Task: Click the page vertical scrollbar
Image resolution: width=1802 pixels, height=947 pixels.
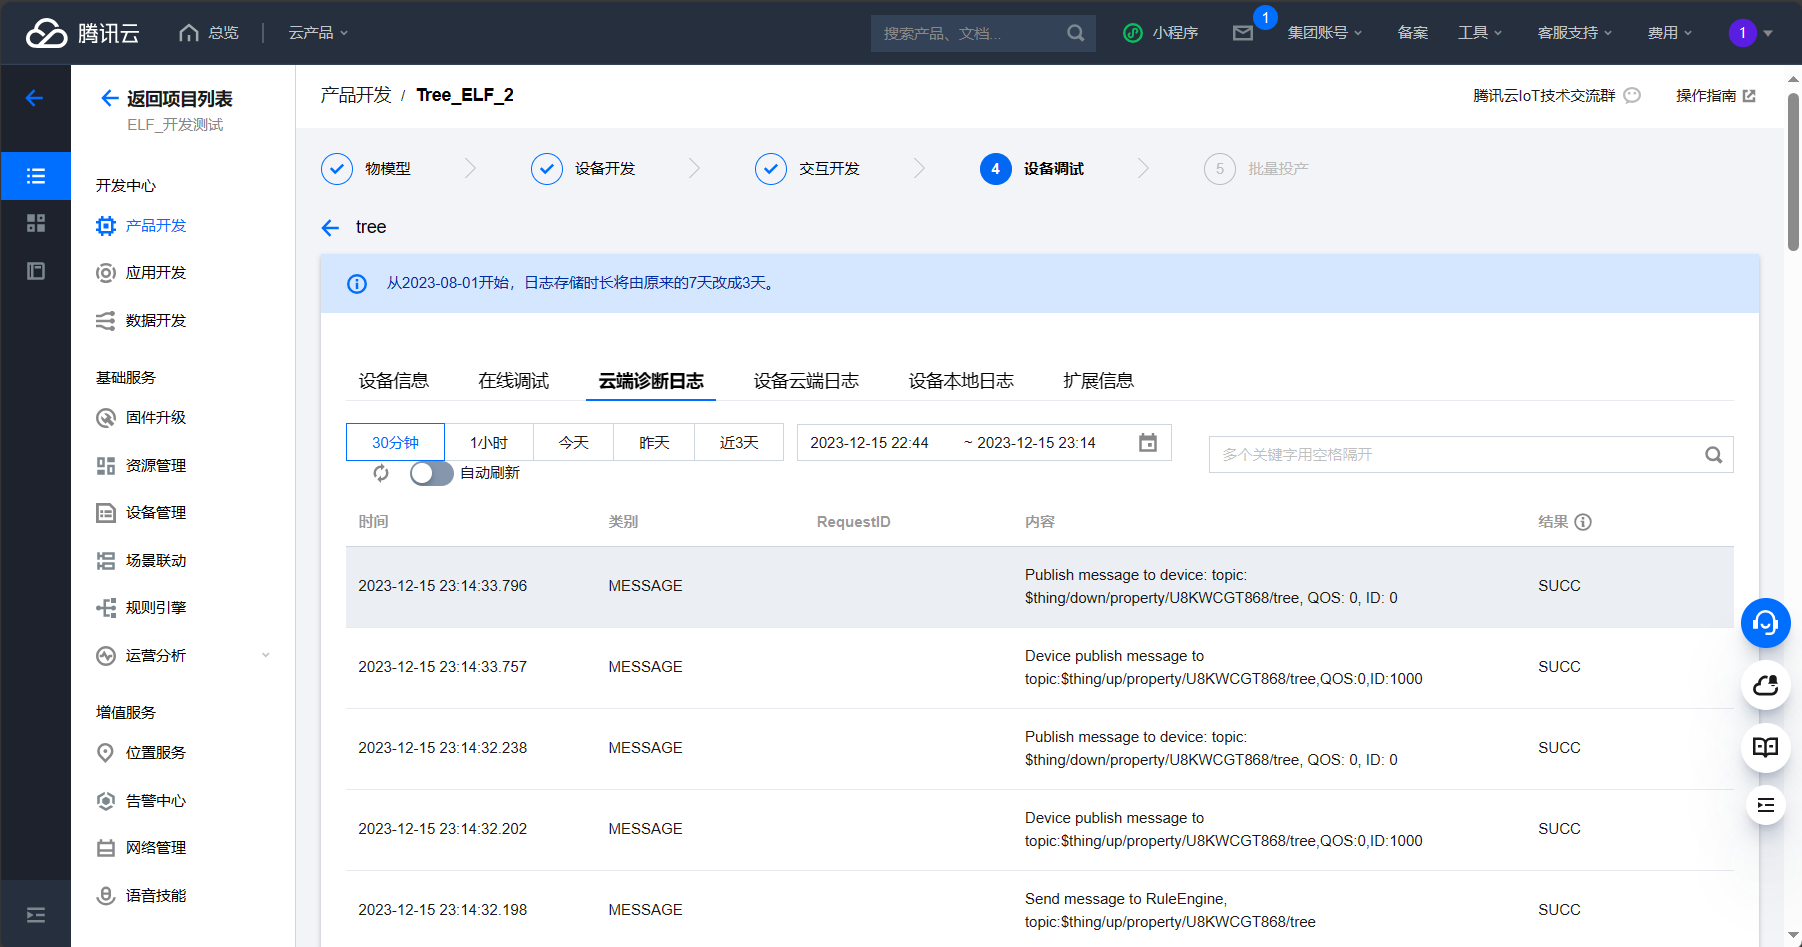Action: 1793,170
